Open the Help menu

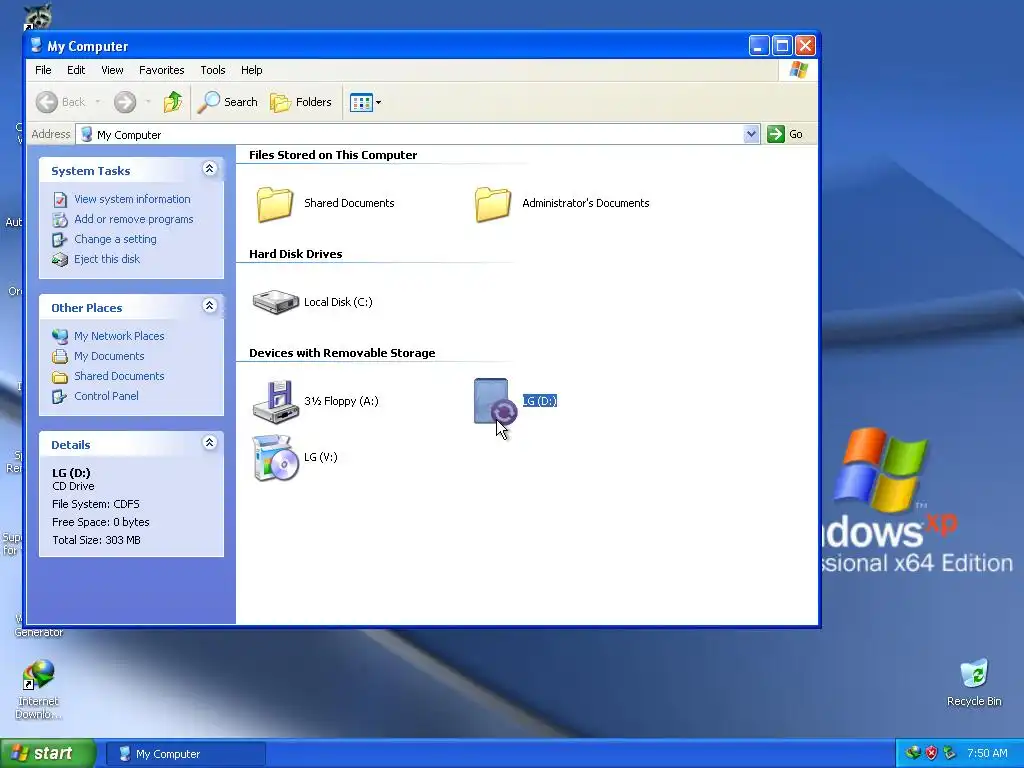[251, 70]
